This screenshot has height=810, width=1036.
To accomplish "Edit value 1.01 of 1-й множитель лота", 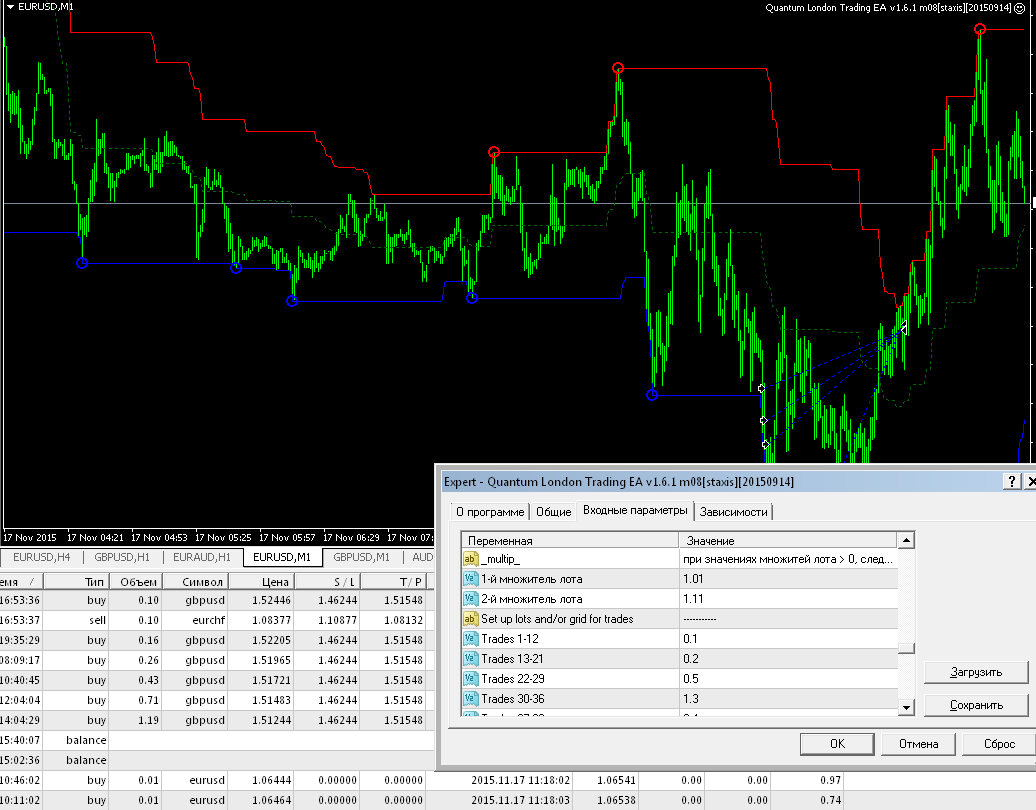I will (788, 579).
